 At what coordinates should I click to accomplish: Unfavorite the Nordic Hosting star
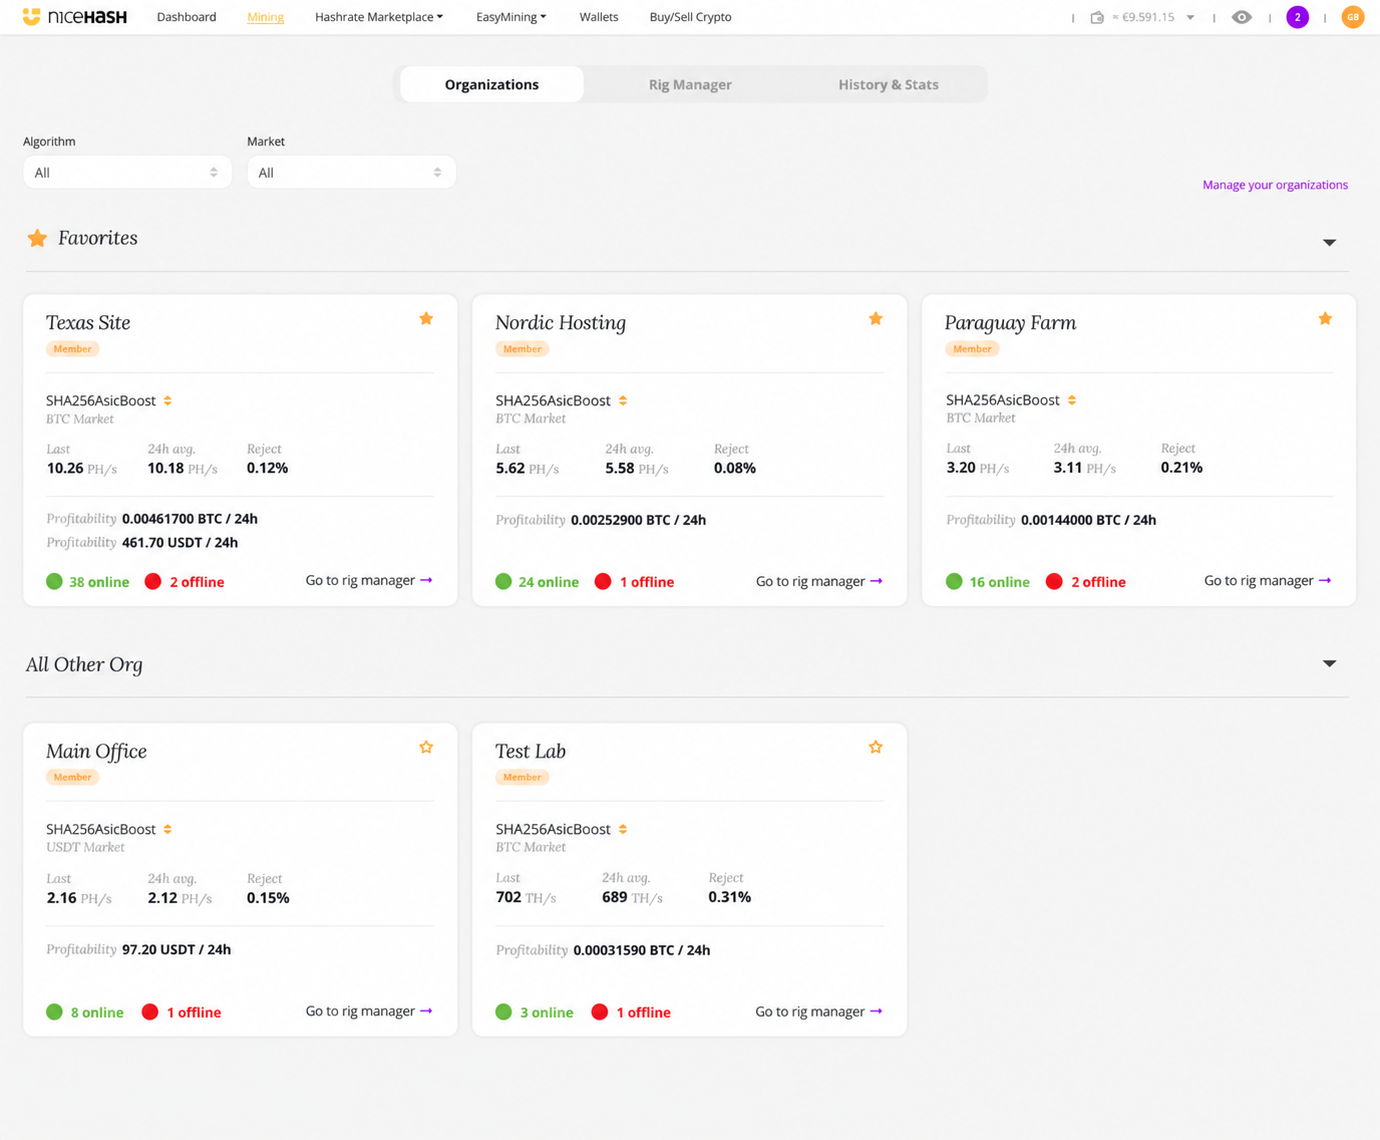click(x=876, y=319)
